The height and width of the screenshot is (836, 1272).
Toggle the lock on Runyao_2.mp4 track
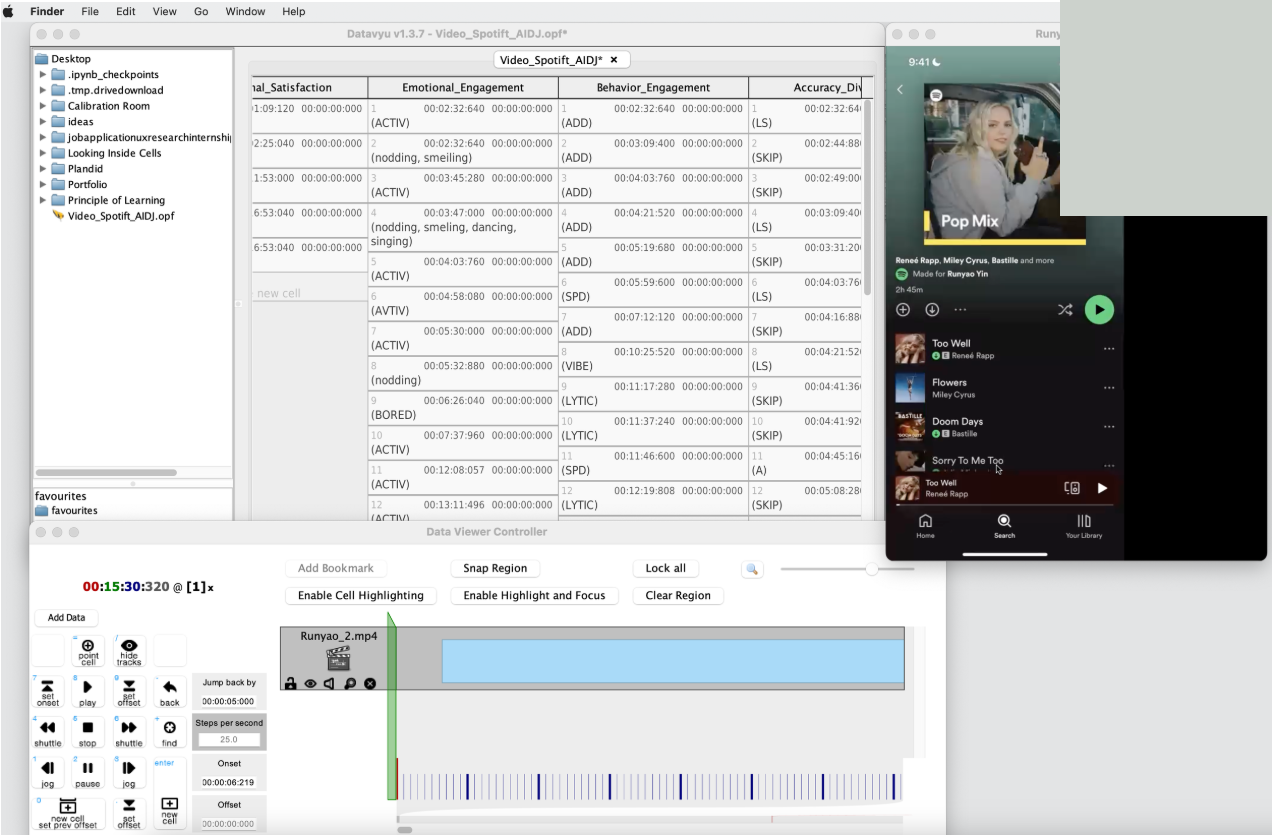[x=291, y=684]
